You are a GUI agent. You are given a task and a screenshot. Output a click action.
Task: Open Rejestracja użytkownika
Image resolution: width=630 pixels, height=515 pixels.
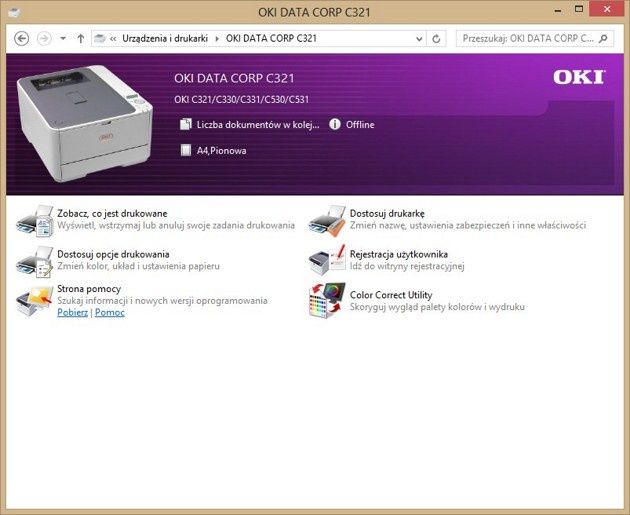click(399, 254)
